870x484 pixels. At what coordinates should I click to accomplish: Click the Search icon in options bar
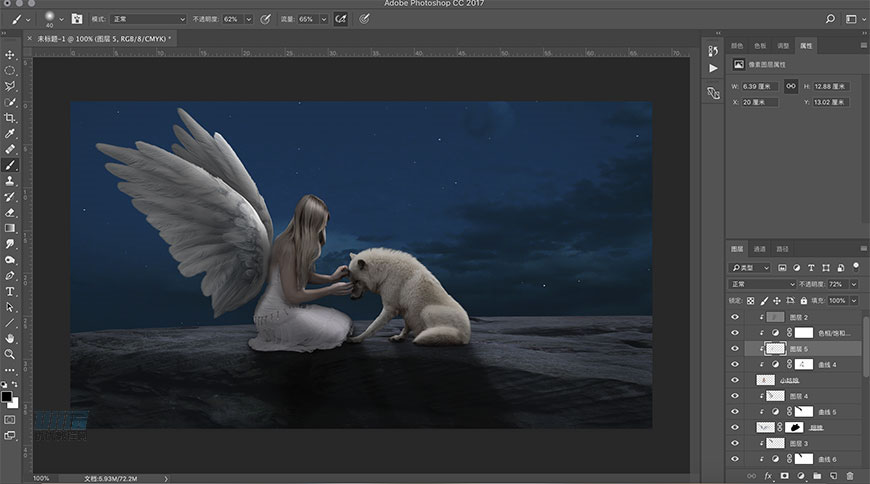pyautogui.click(x=830, y=19)
